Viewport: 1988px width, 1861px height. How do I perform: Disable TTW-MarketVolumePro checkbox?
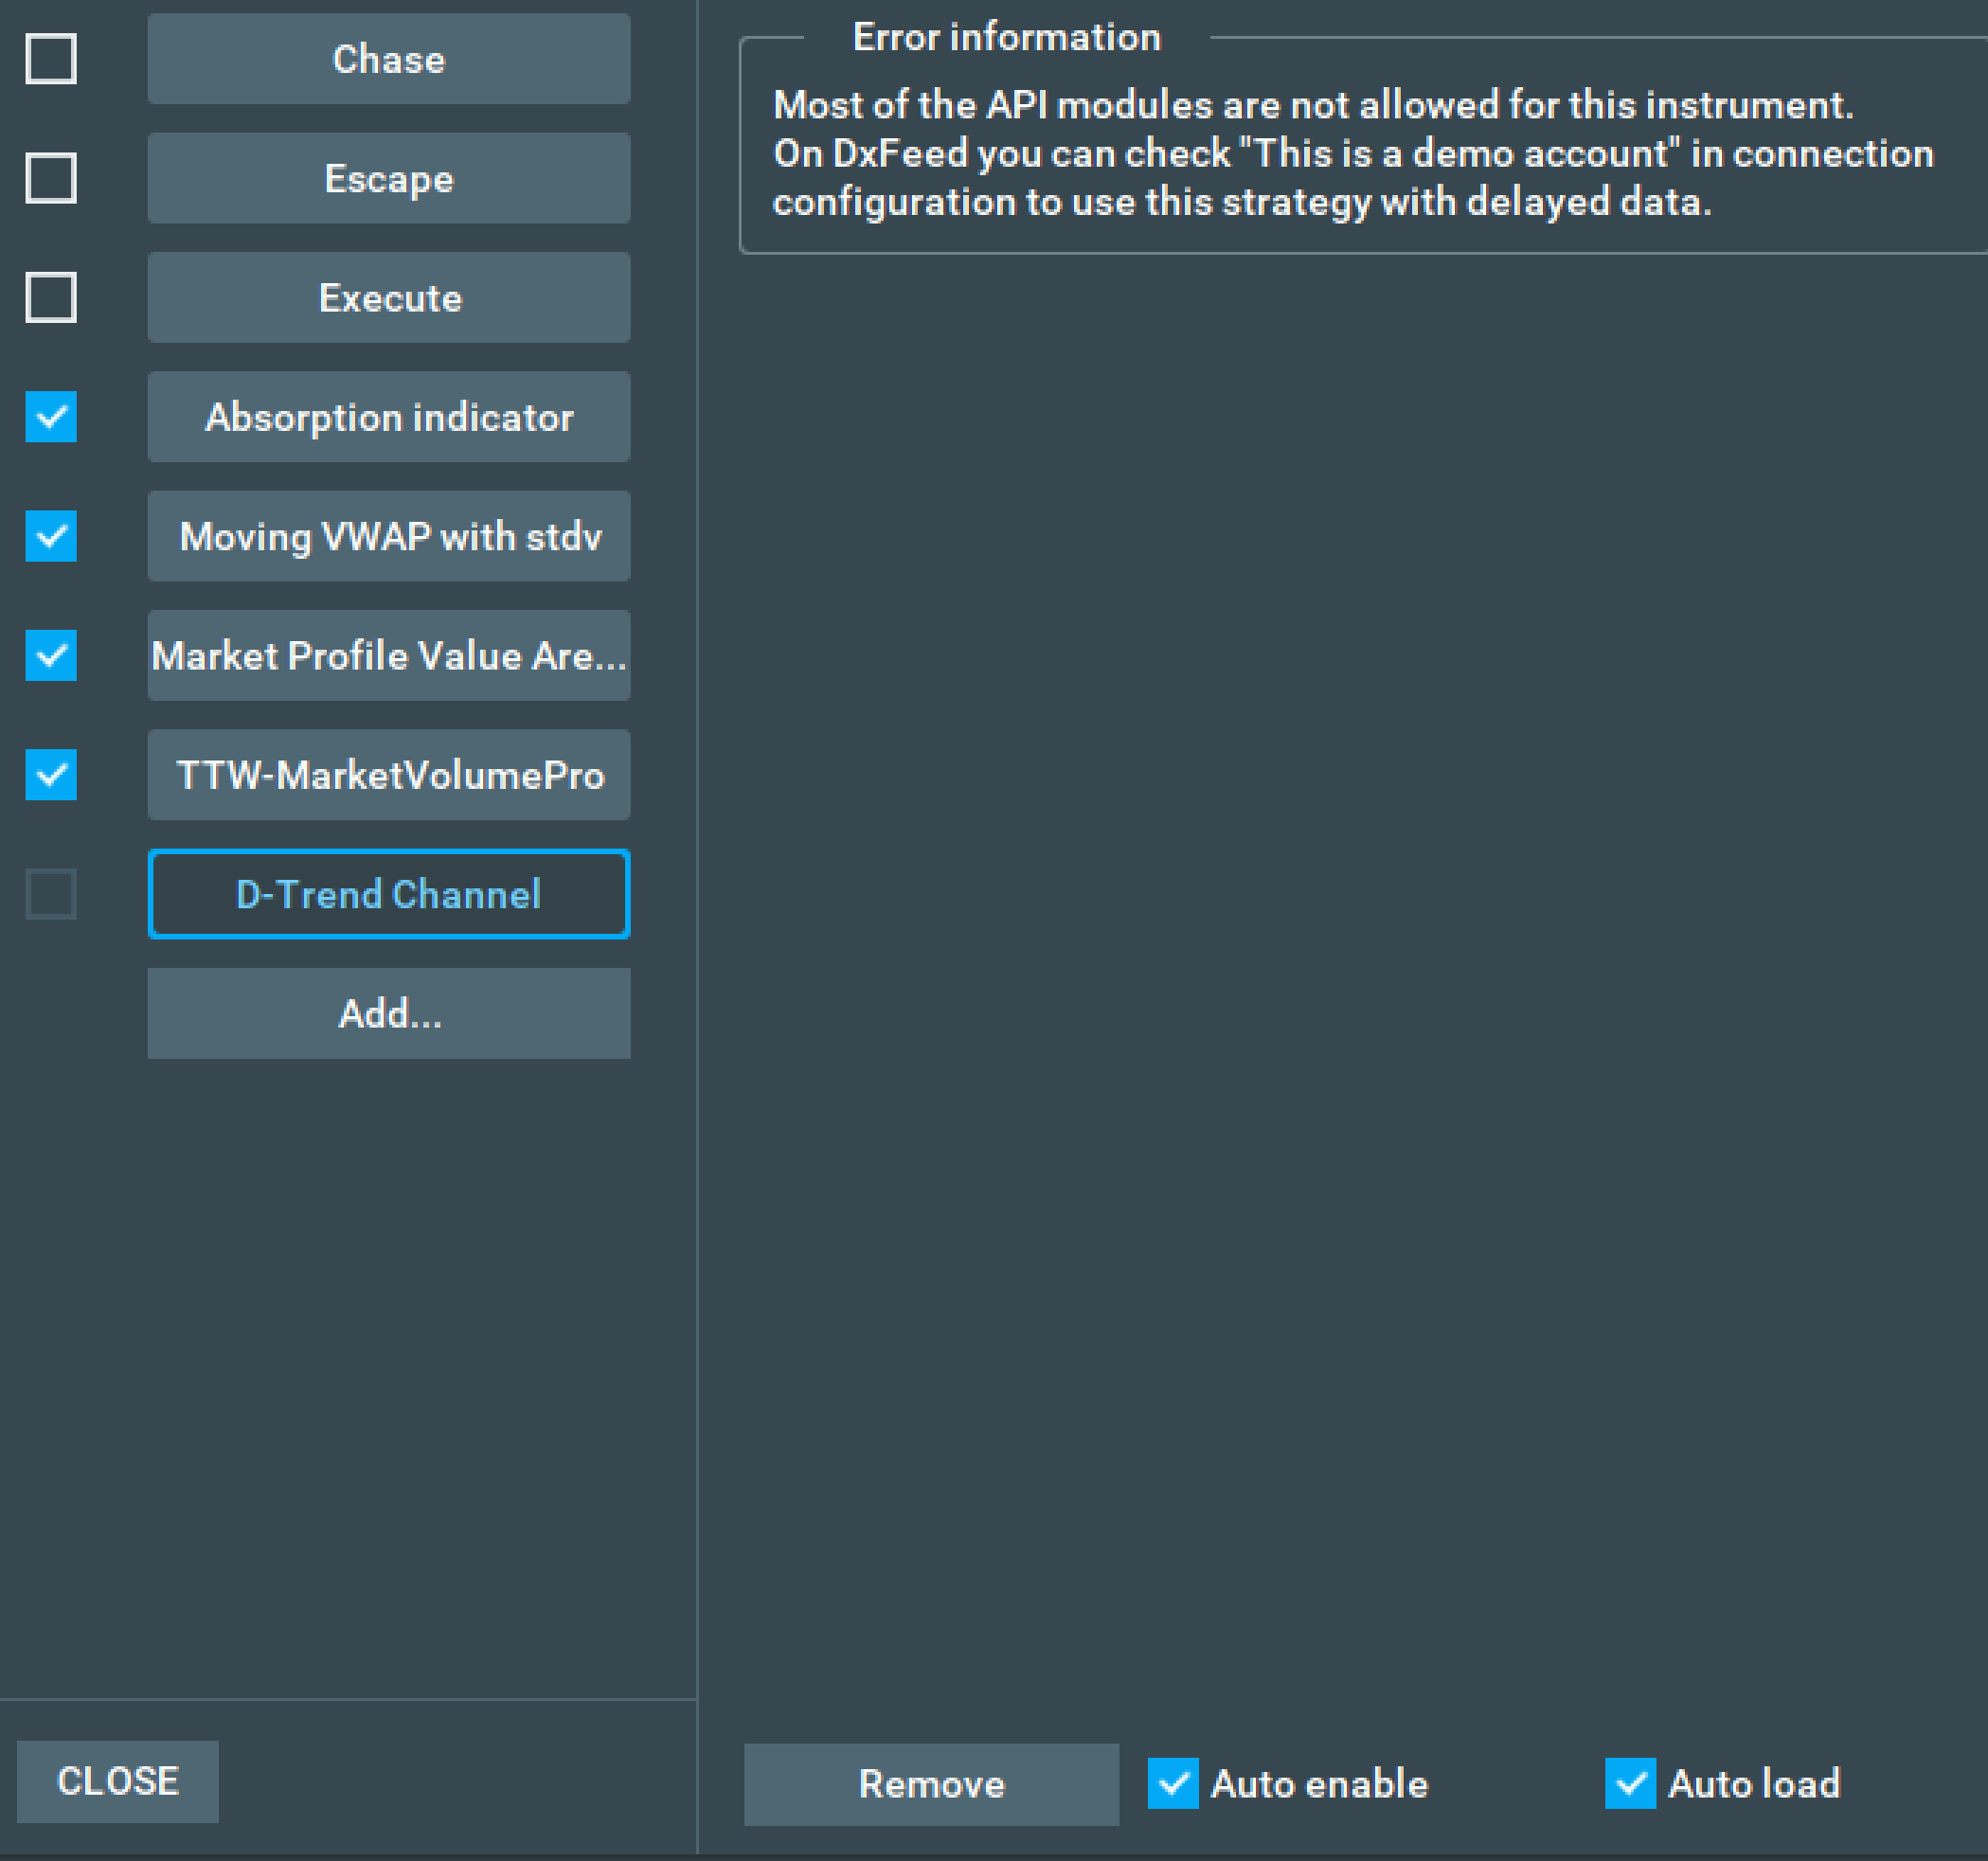coord(51,775)
